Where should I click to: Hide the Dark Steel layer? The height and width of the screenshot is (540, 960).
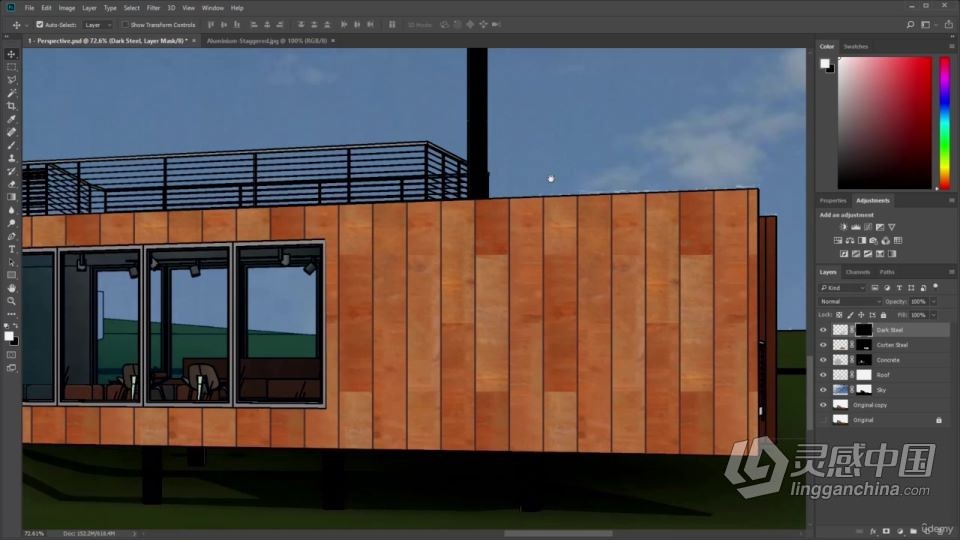(x=823, y=330)
